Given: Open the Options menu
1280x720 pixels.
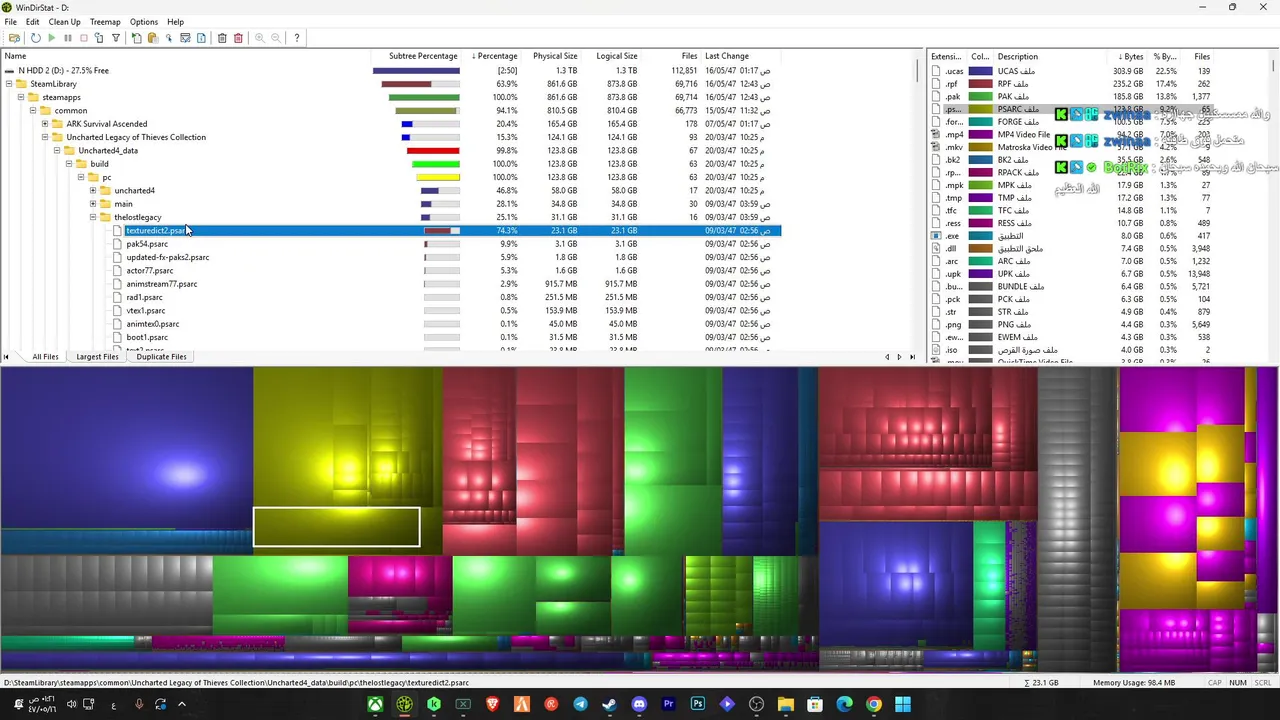Looking at the screenshot, I should point(143,22).
